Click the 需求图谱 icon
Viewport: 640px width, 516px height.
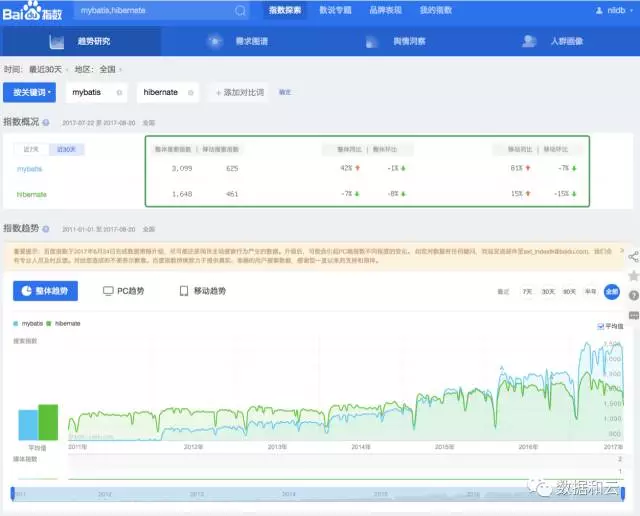pyautogui.click(x=215, y=41)
